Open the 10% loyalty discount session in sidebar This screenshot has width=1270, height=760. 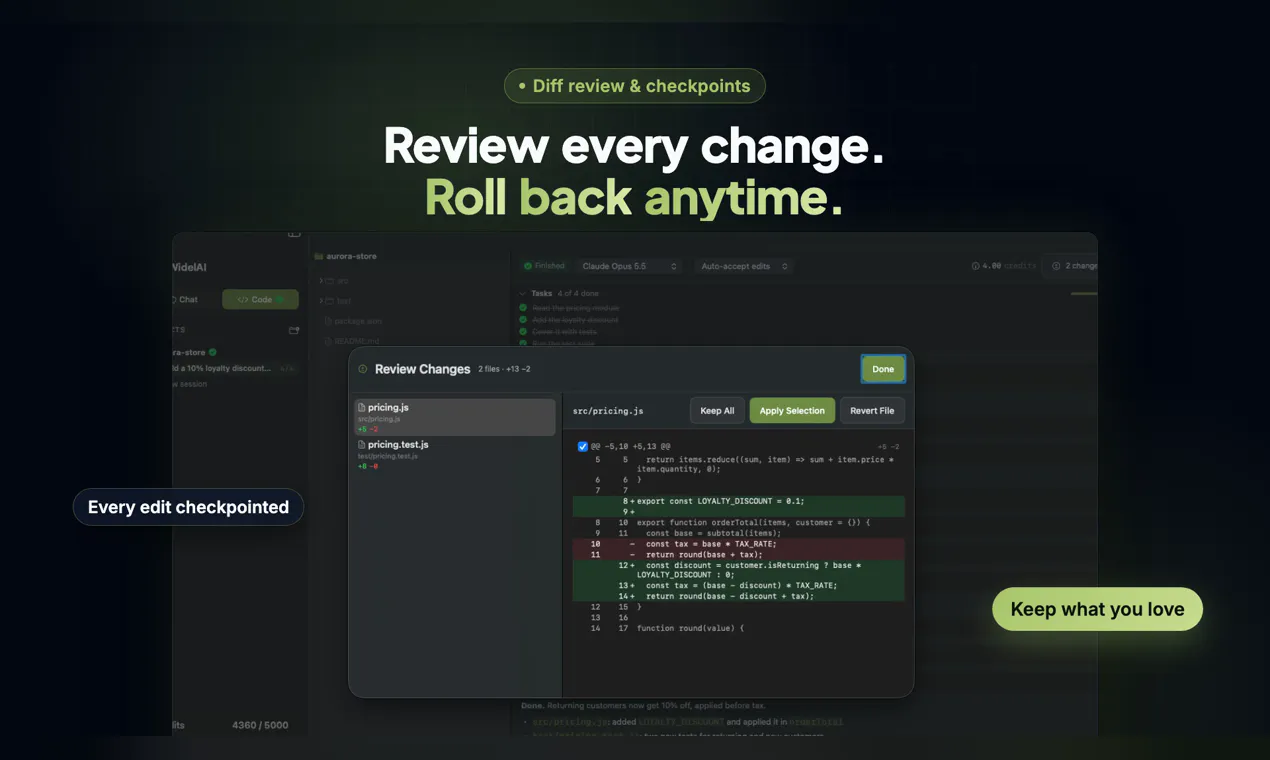coord(234,368)
